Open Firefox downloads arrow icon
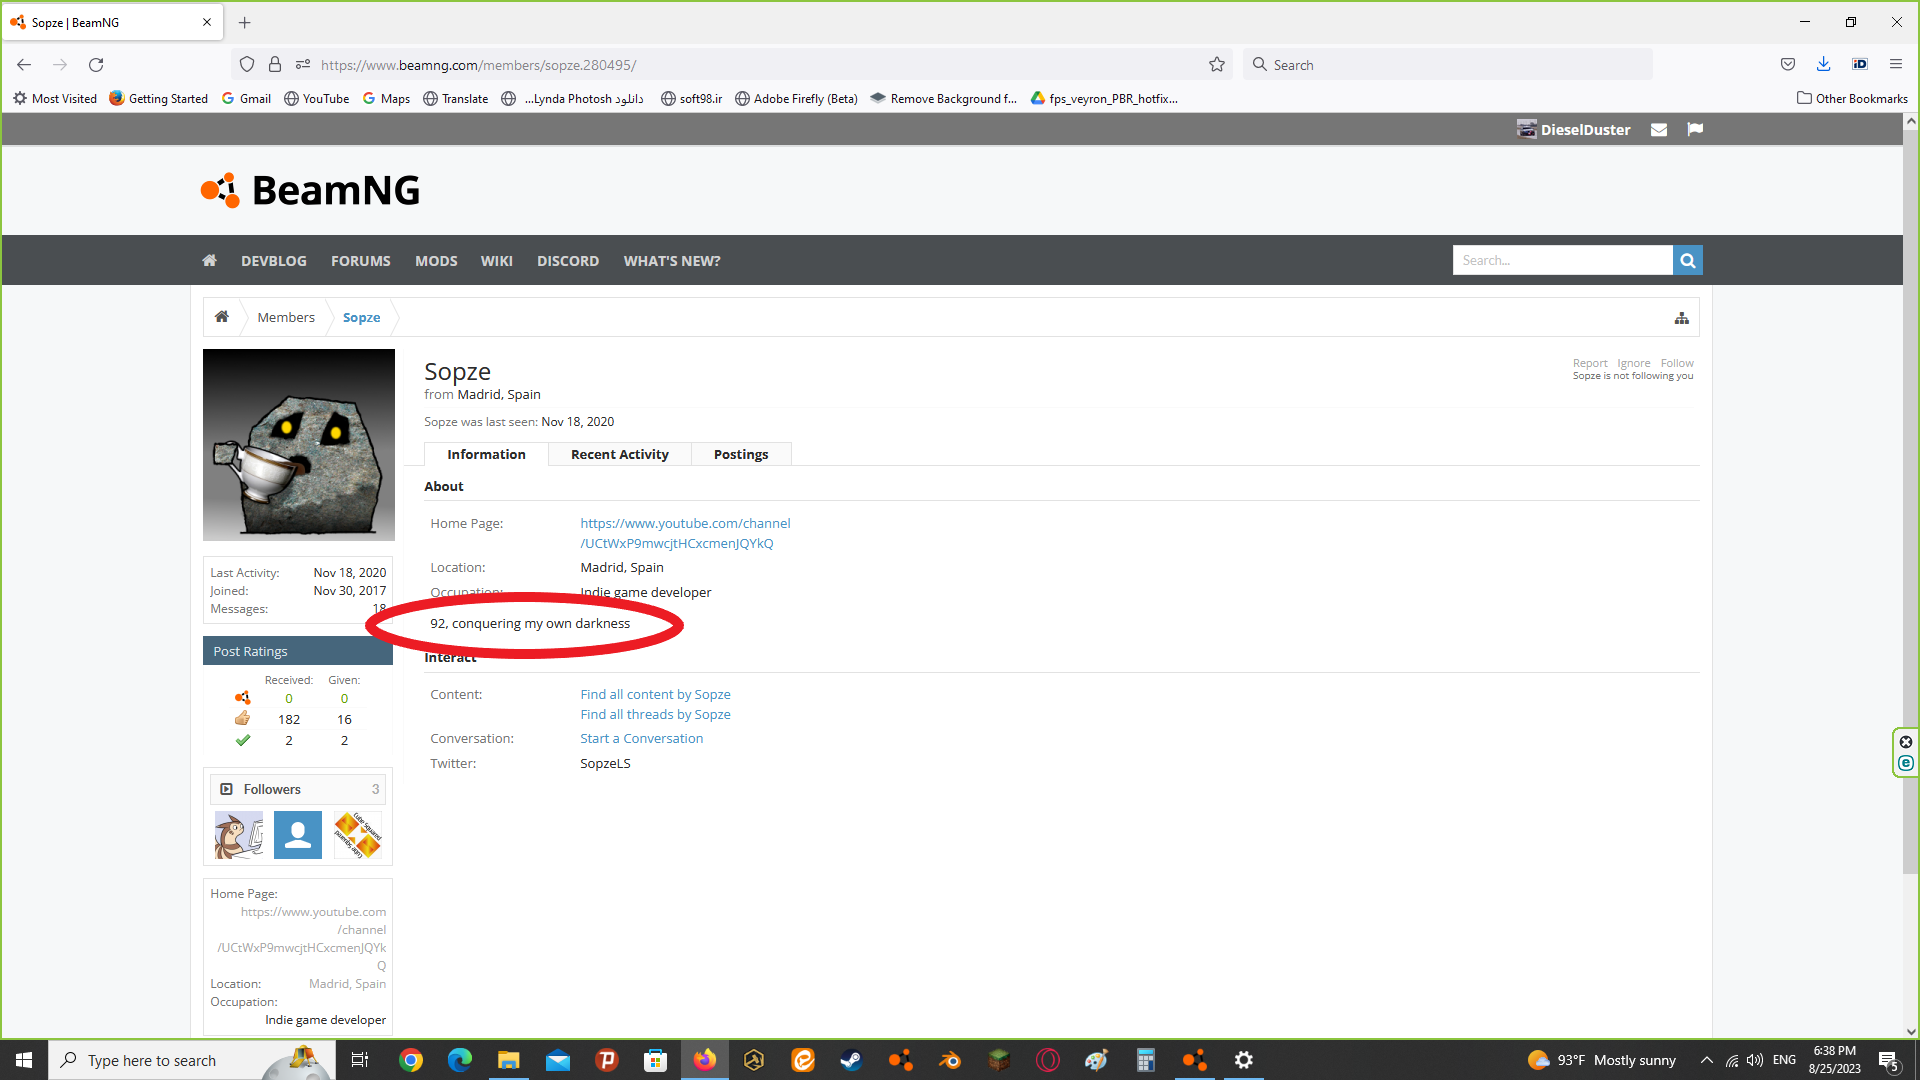Image resolution: width=1920 pixels, height=1080 pixels. point(1824,65)
